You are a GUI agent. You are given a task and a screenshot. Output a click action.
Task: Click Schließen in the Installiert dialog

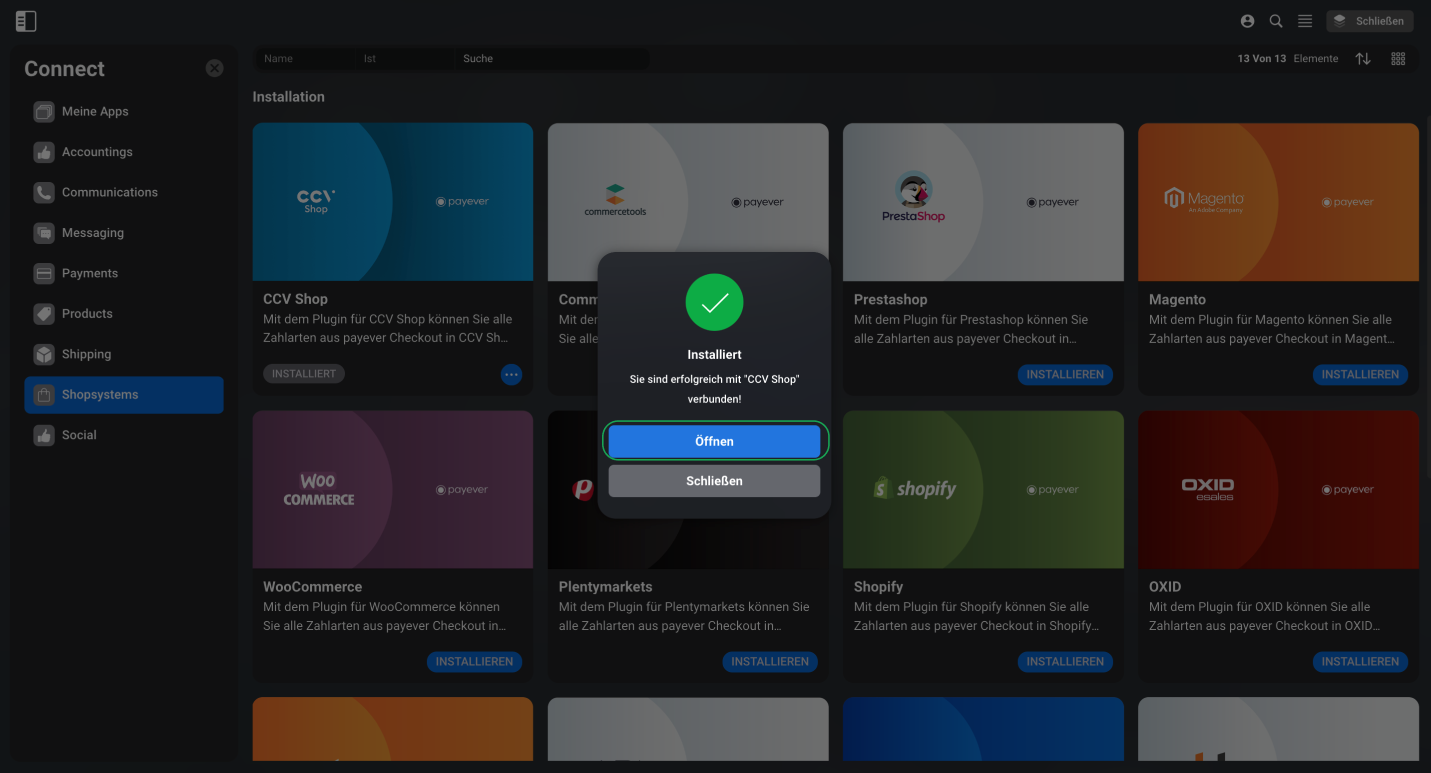(714, 481)
